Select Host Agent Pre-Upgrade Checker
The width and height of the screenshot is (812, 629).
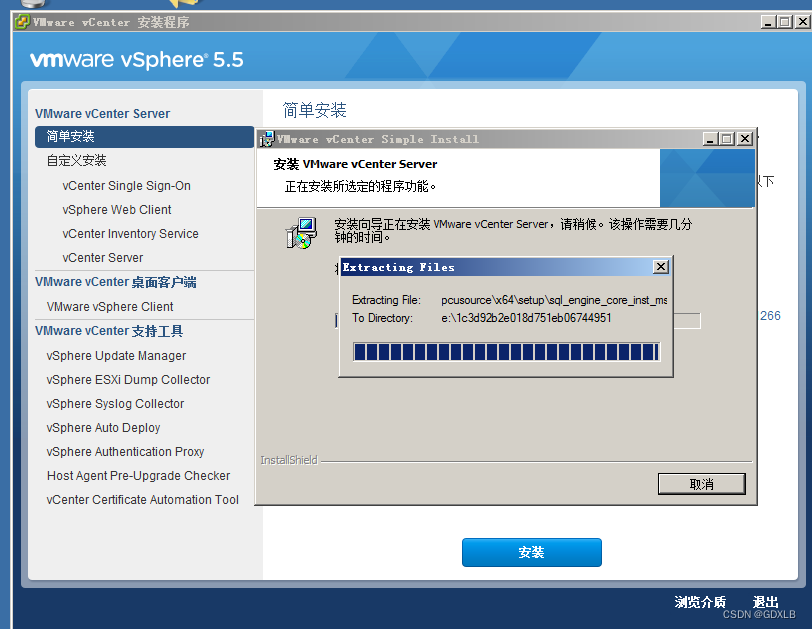(x=138, y=475)
